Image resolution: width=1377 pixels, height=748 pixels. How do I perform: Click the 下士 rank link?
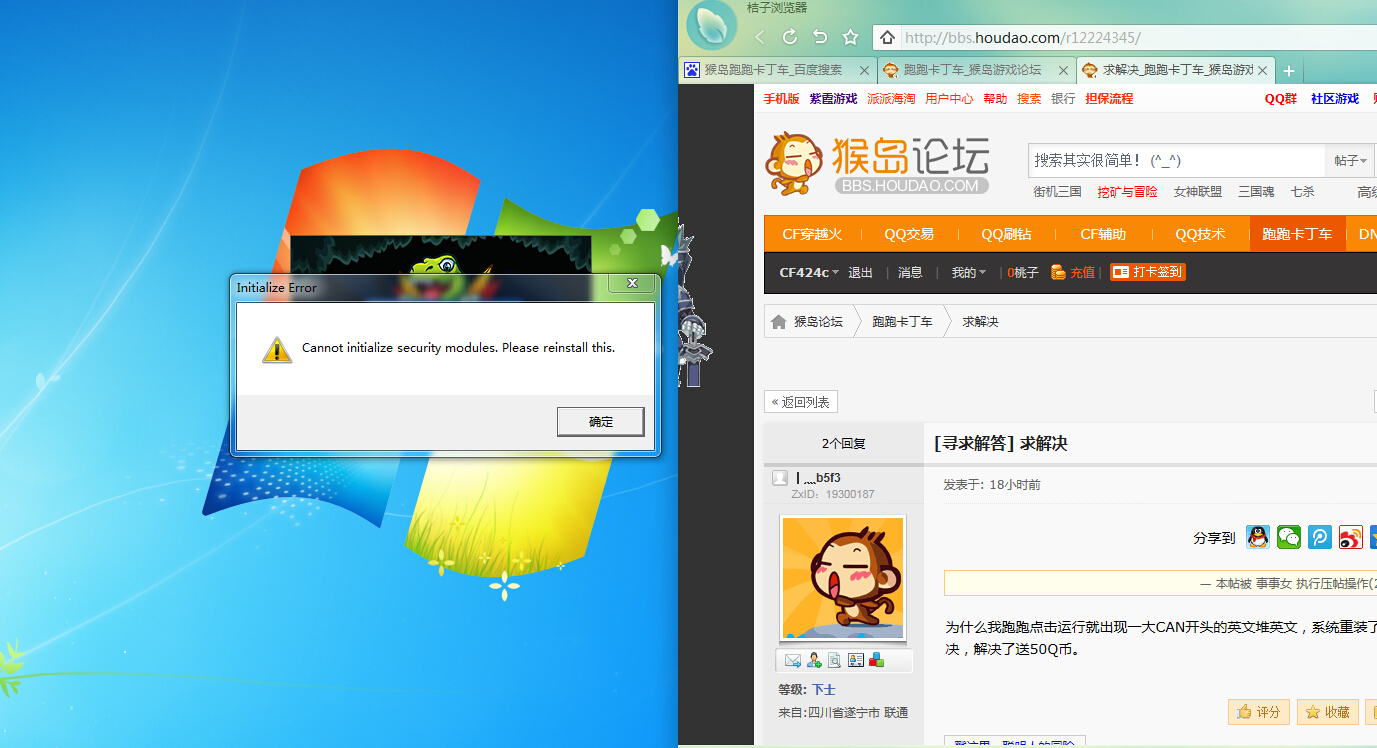(823, 690)
